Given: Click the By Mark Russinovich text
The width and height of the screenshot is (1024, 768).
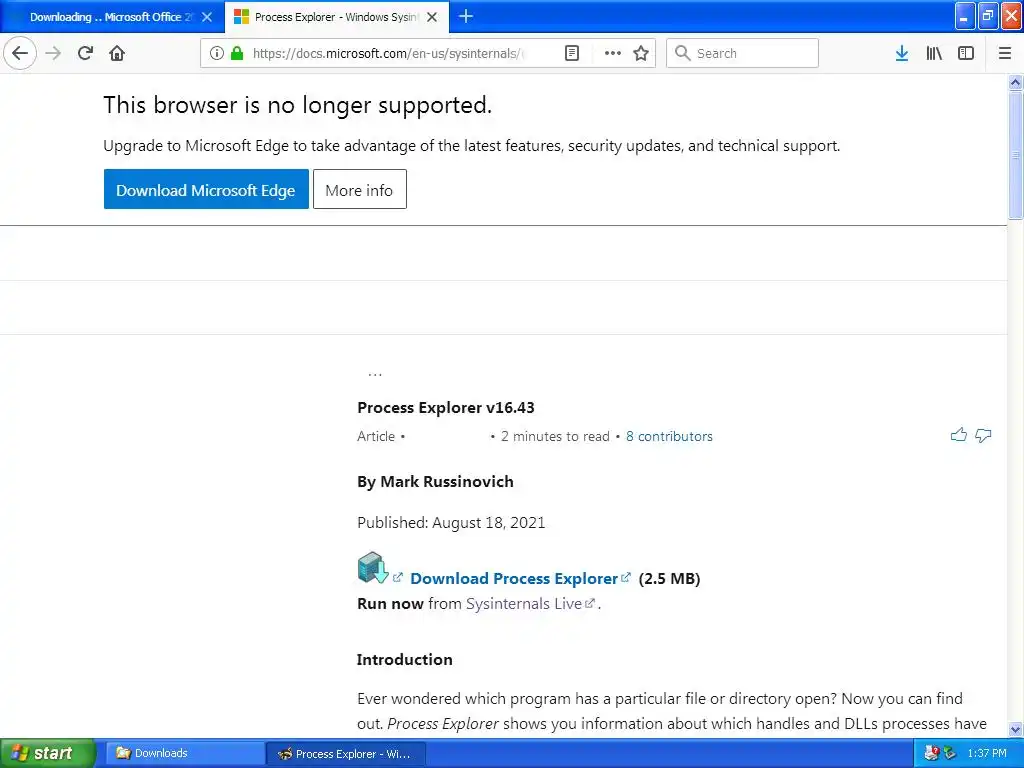Looking at the screenshot, I should (x=435, y=481).
